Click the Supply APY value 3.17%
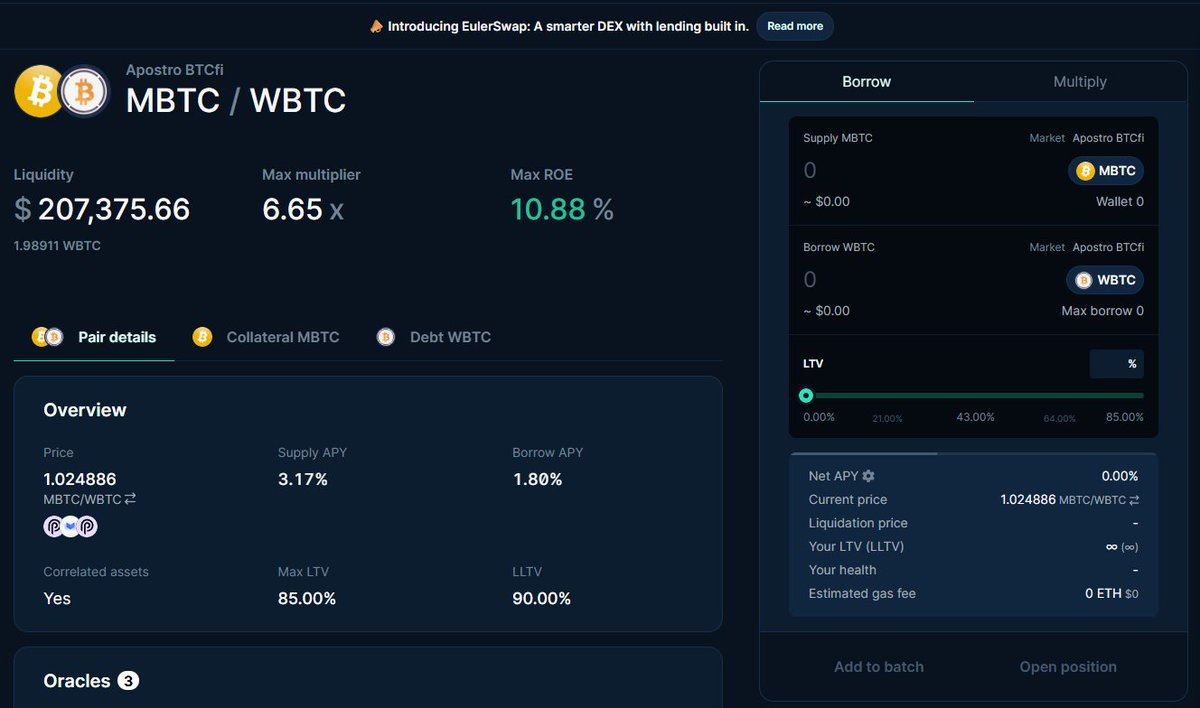Viewport: 1200px width, 708px height. (x=303, y=480)
